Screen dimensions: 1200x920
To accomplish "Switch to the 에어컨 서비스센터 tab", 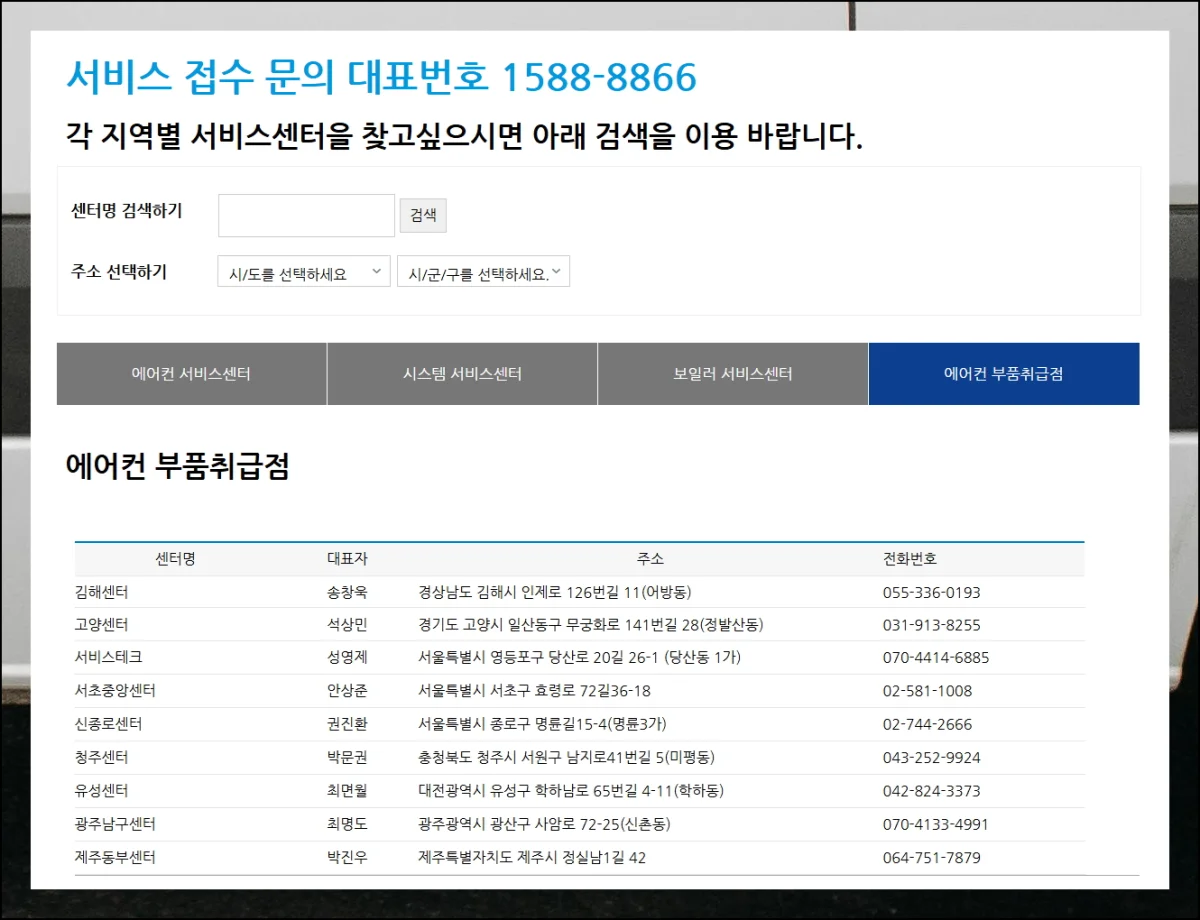I will coord(191,374).
